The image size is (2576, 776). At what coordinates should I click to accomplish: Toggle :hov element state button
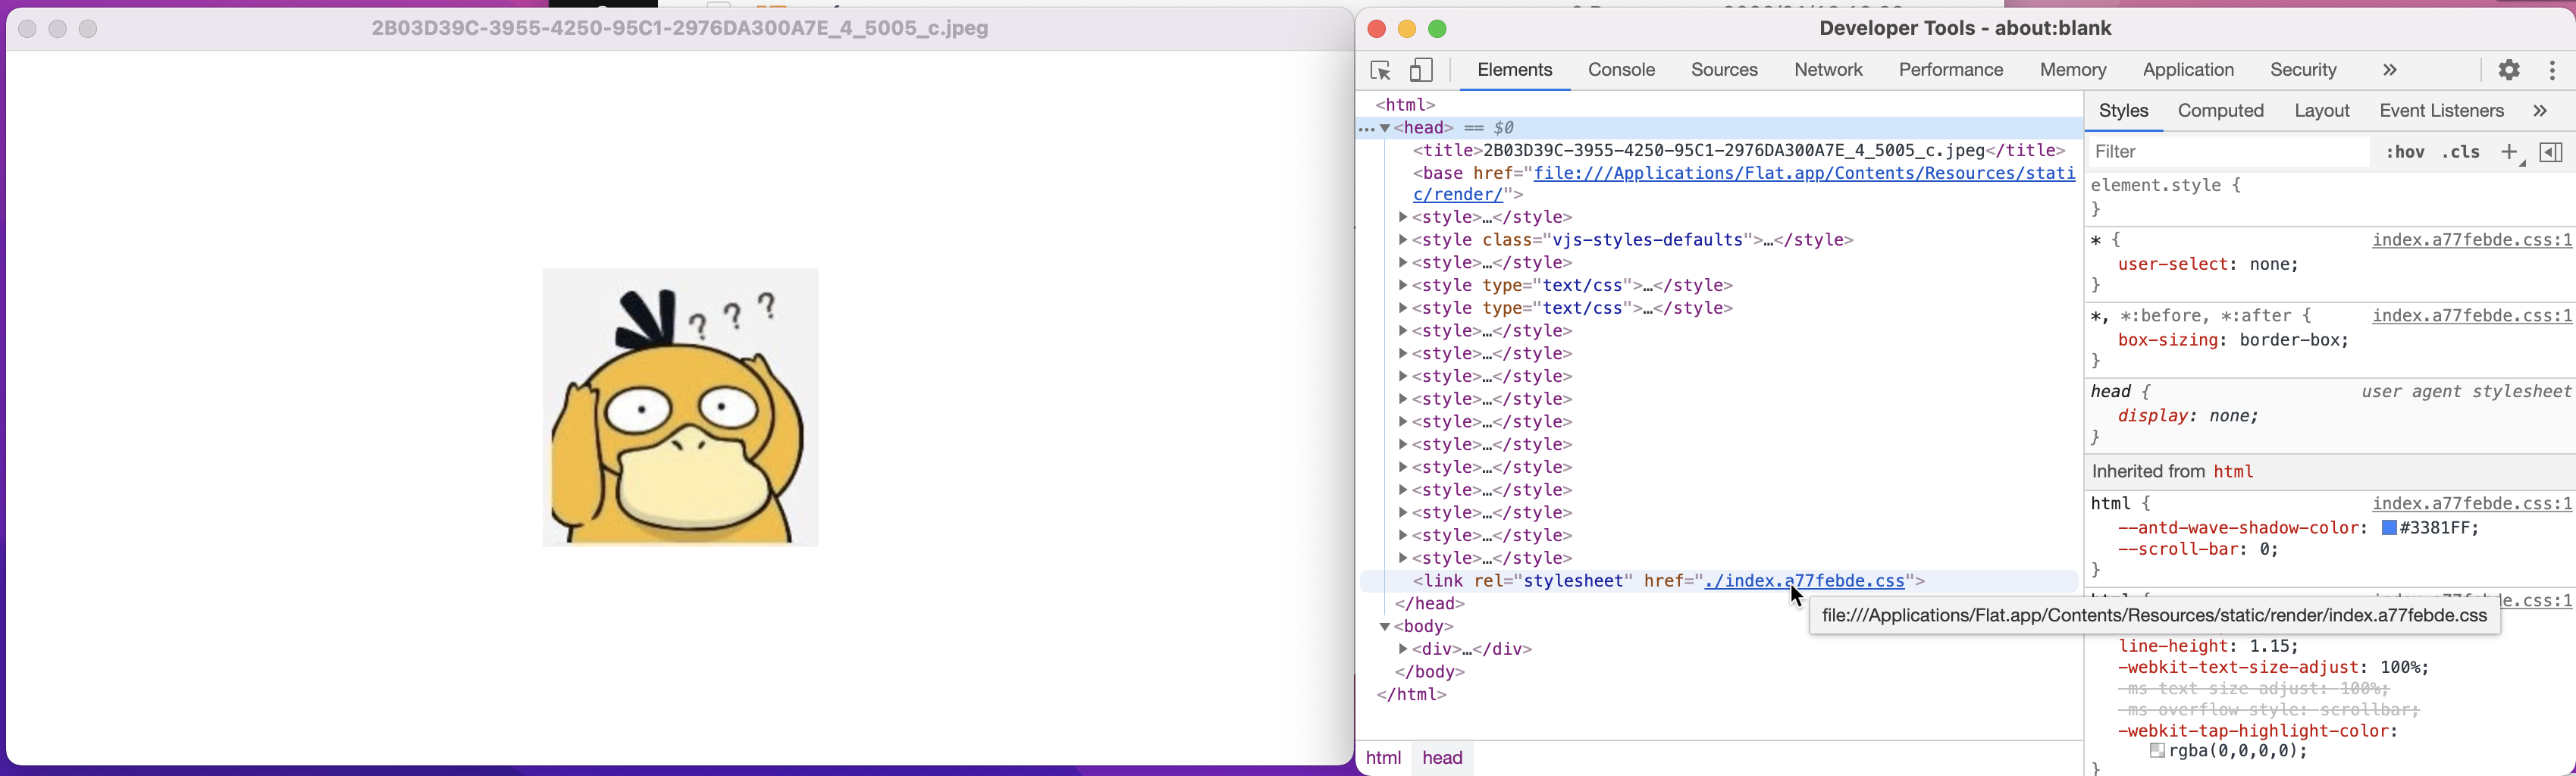point(2405,152)
